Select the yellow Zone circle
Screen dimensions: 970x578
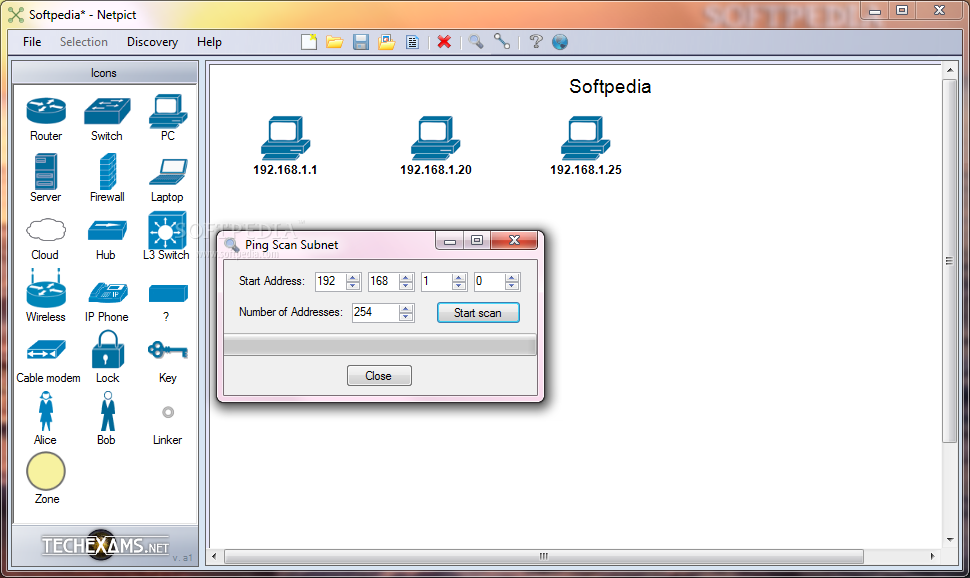point(46,471)
